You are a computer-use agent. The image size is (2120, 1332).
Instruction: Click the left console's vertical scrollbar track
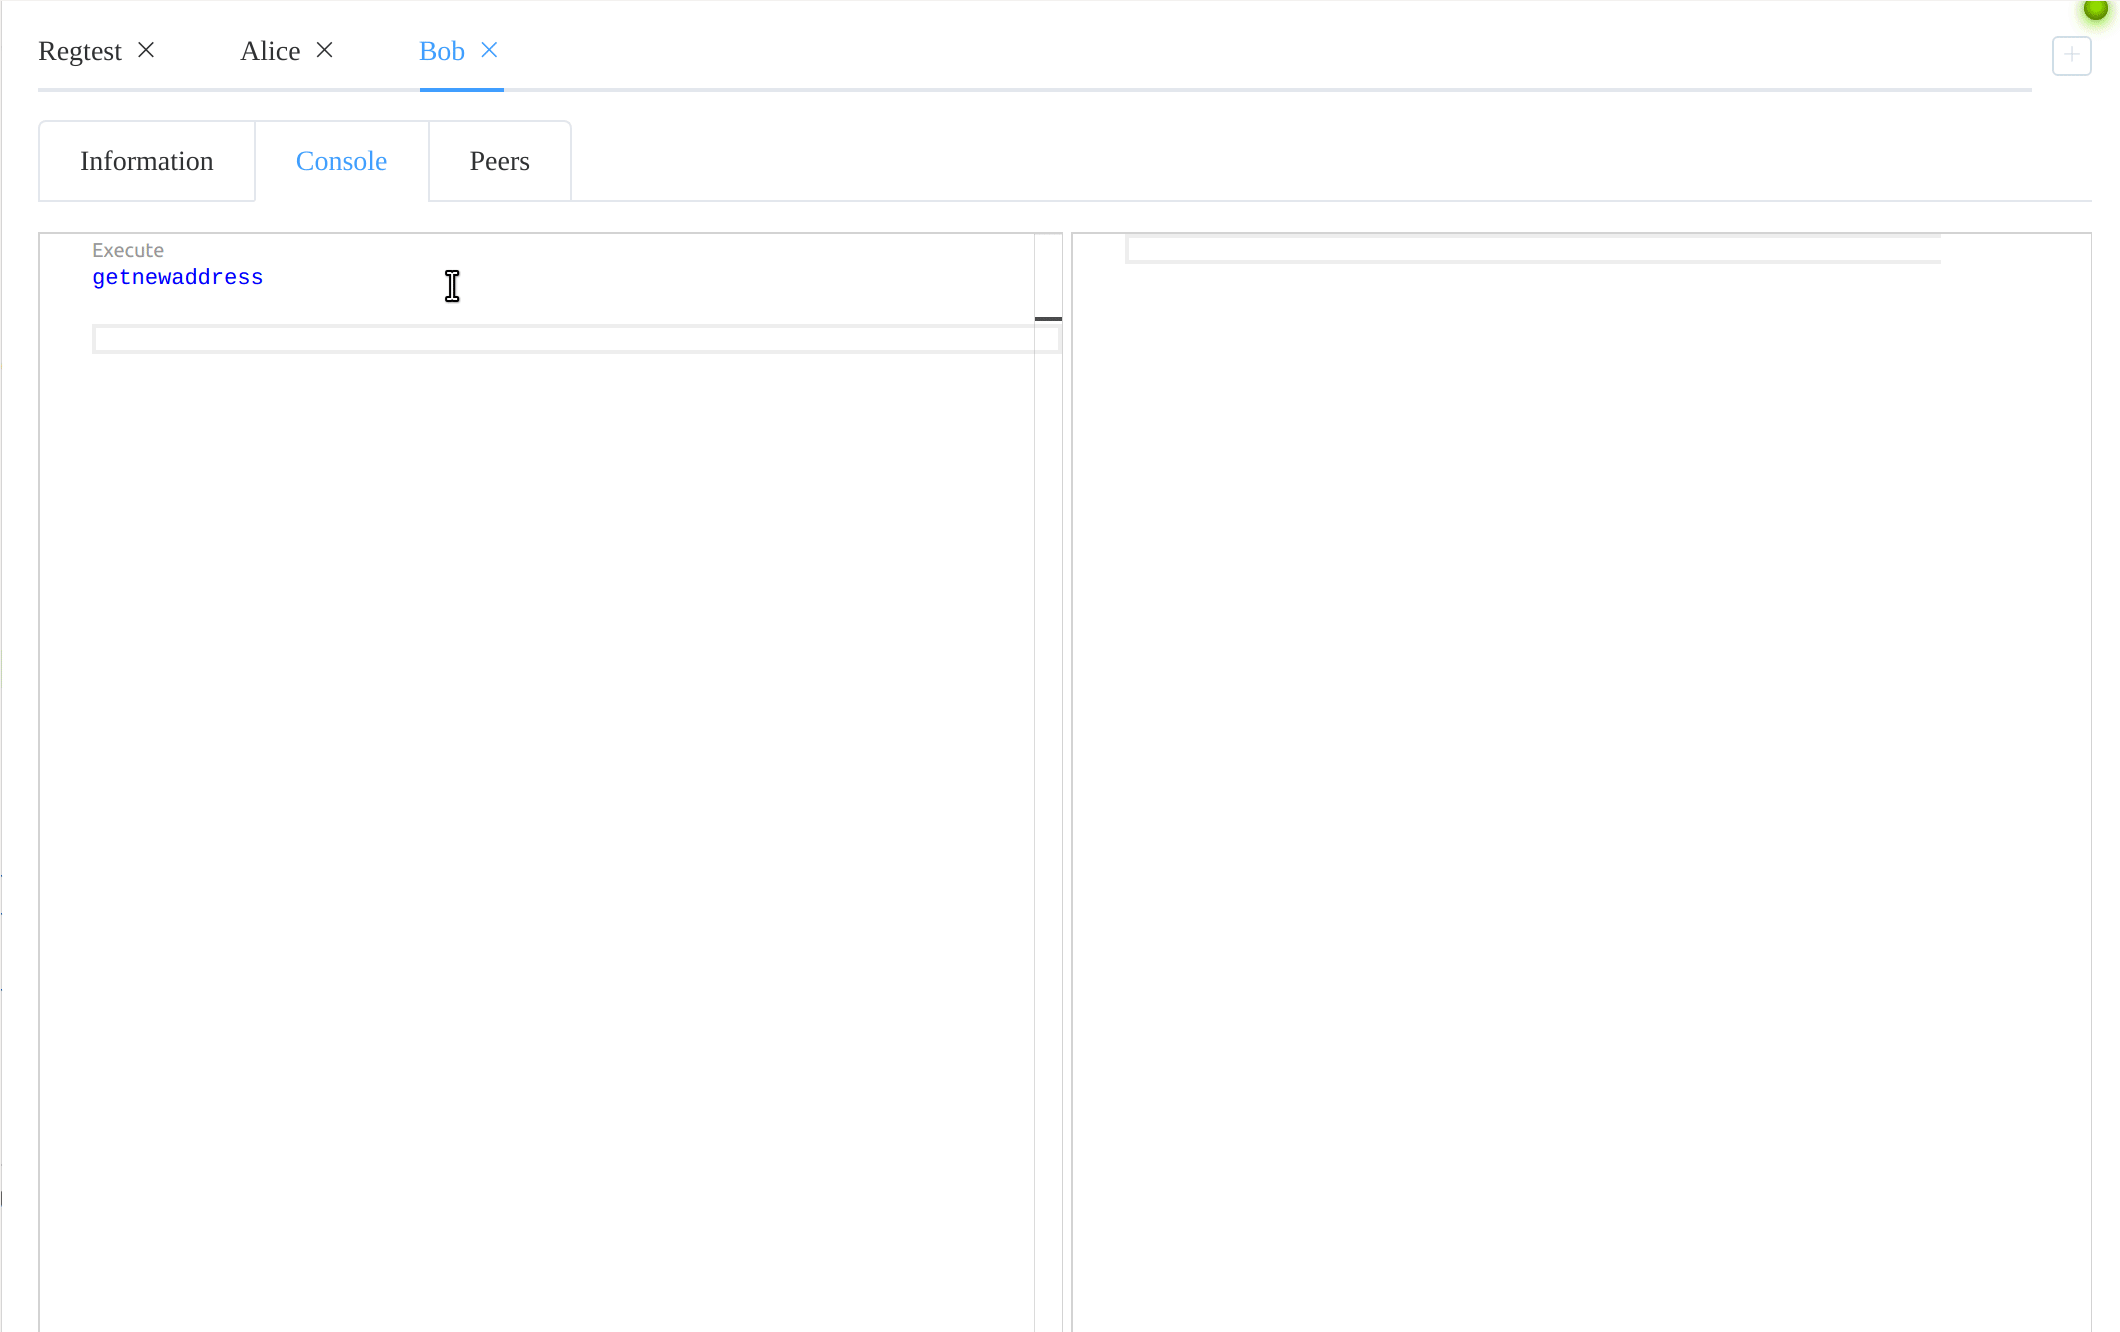coord(1048,800)
